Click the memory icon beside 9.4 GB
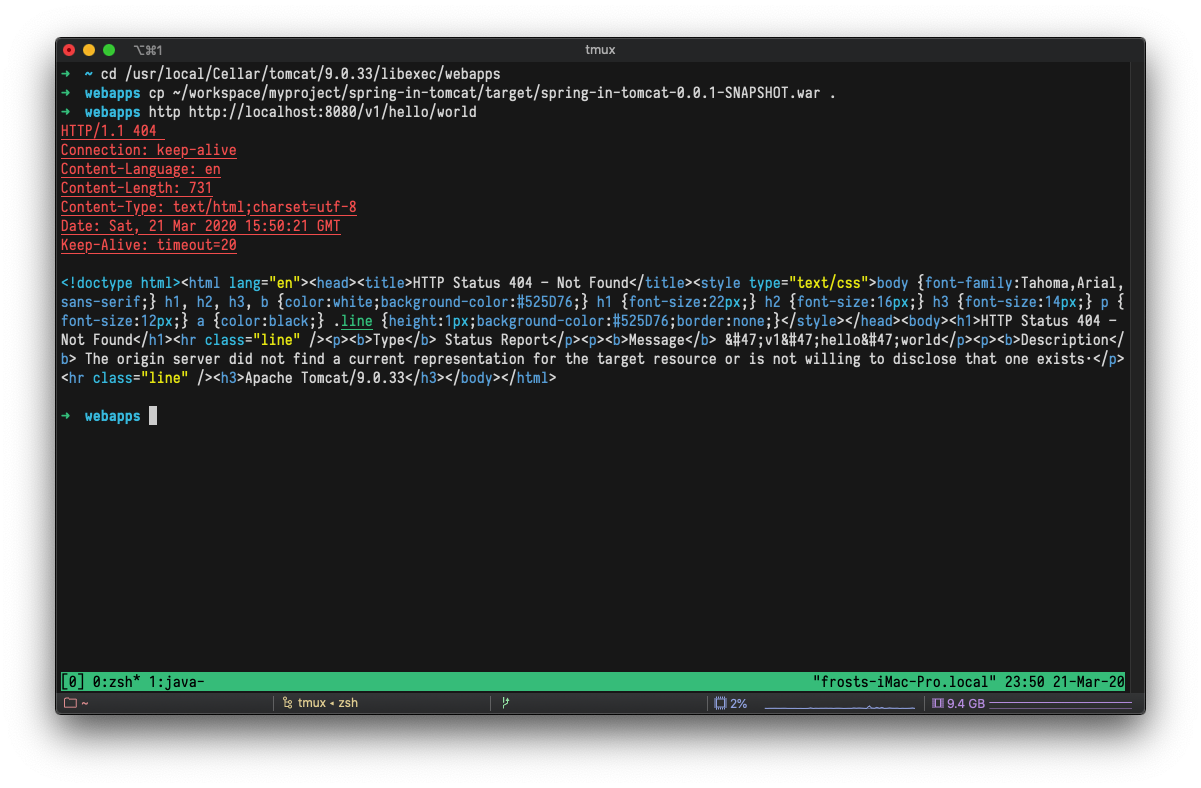Screen dimensions: 1201x788 coord(938,703)
